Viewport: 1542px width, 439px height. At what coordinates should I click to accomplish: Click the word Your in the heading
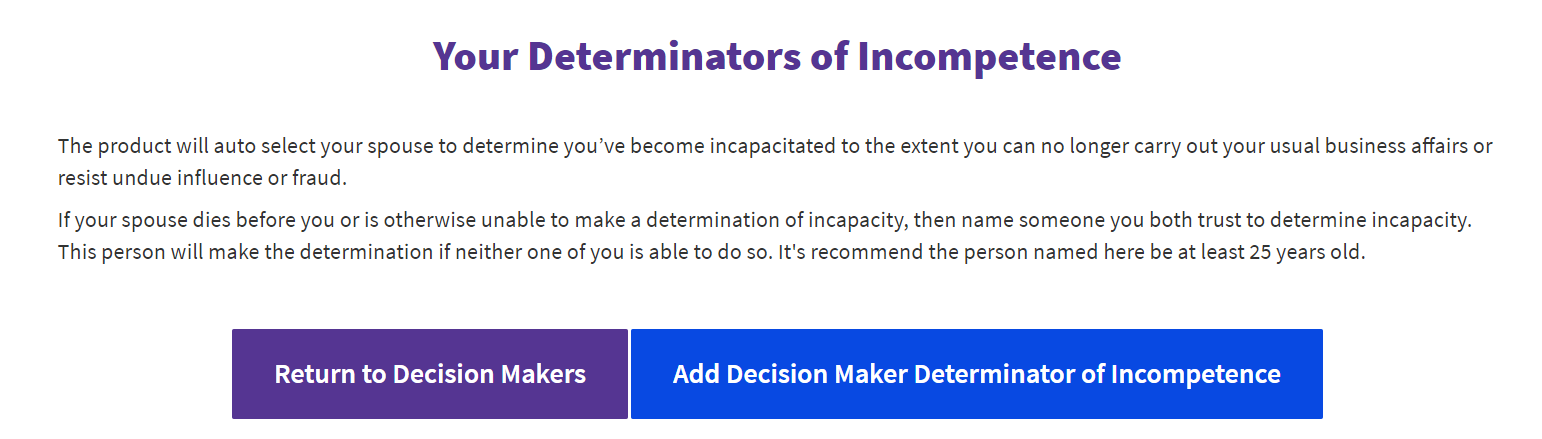click(x=476, y=56)
